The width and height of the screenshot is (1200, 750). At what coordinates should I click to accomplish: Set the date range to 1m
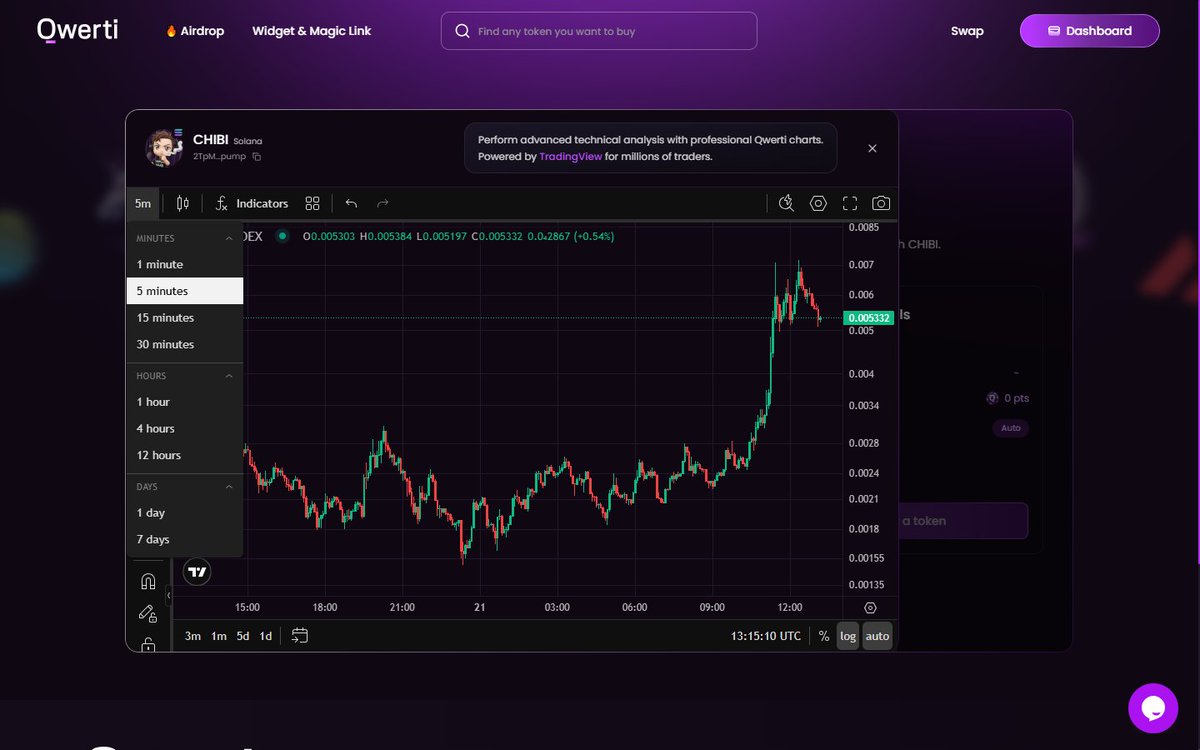[x=218, y=636]
